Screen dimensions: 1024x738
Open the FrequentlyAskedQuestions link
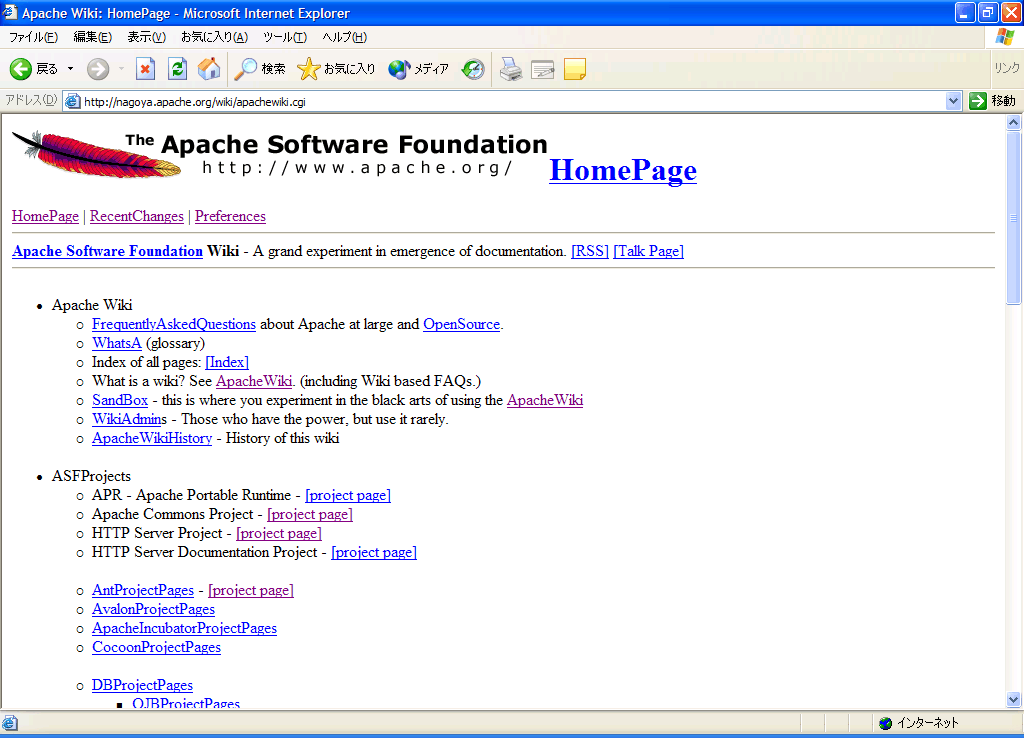tap(174, 324)
